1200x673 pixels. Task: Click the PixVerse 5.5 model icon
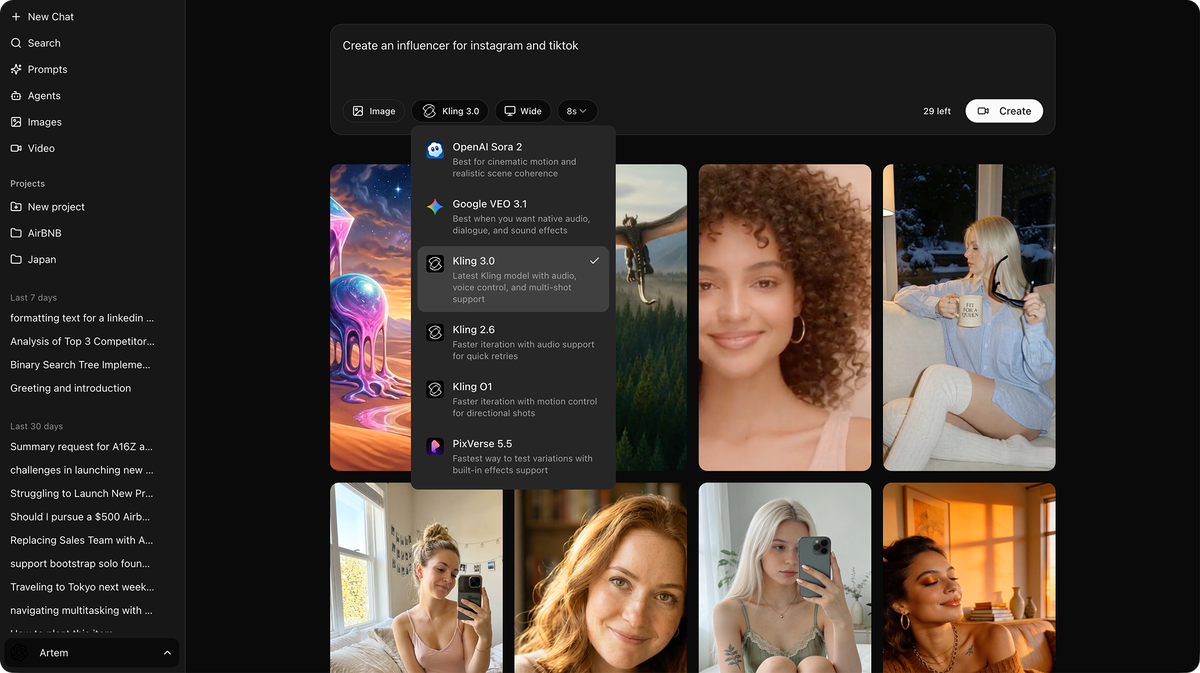(x=435, y=446)
